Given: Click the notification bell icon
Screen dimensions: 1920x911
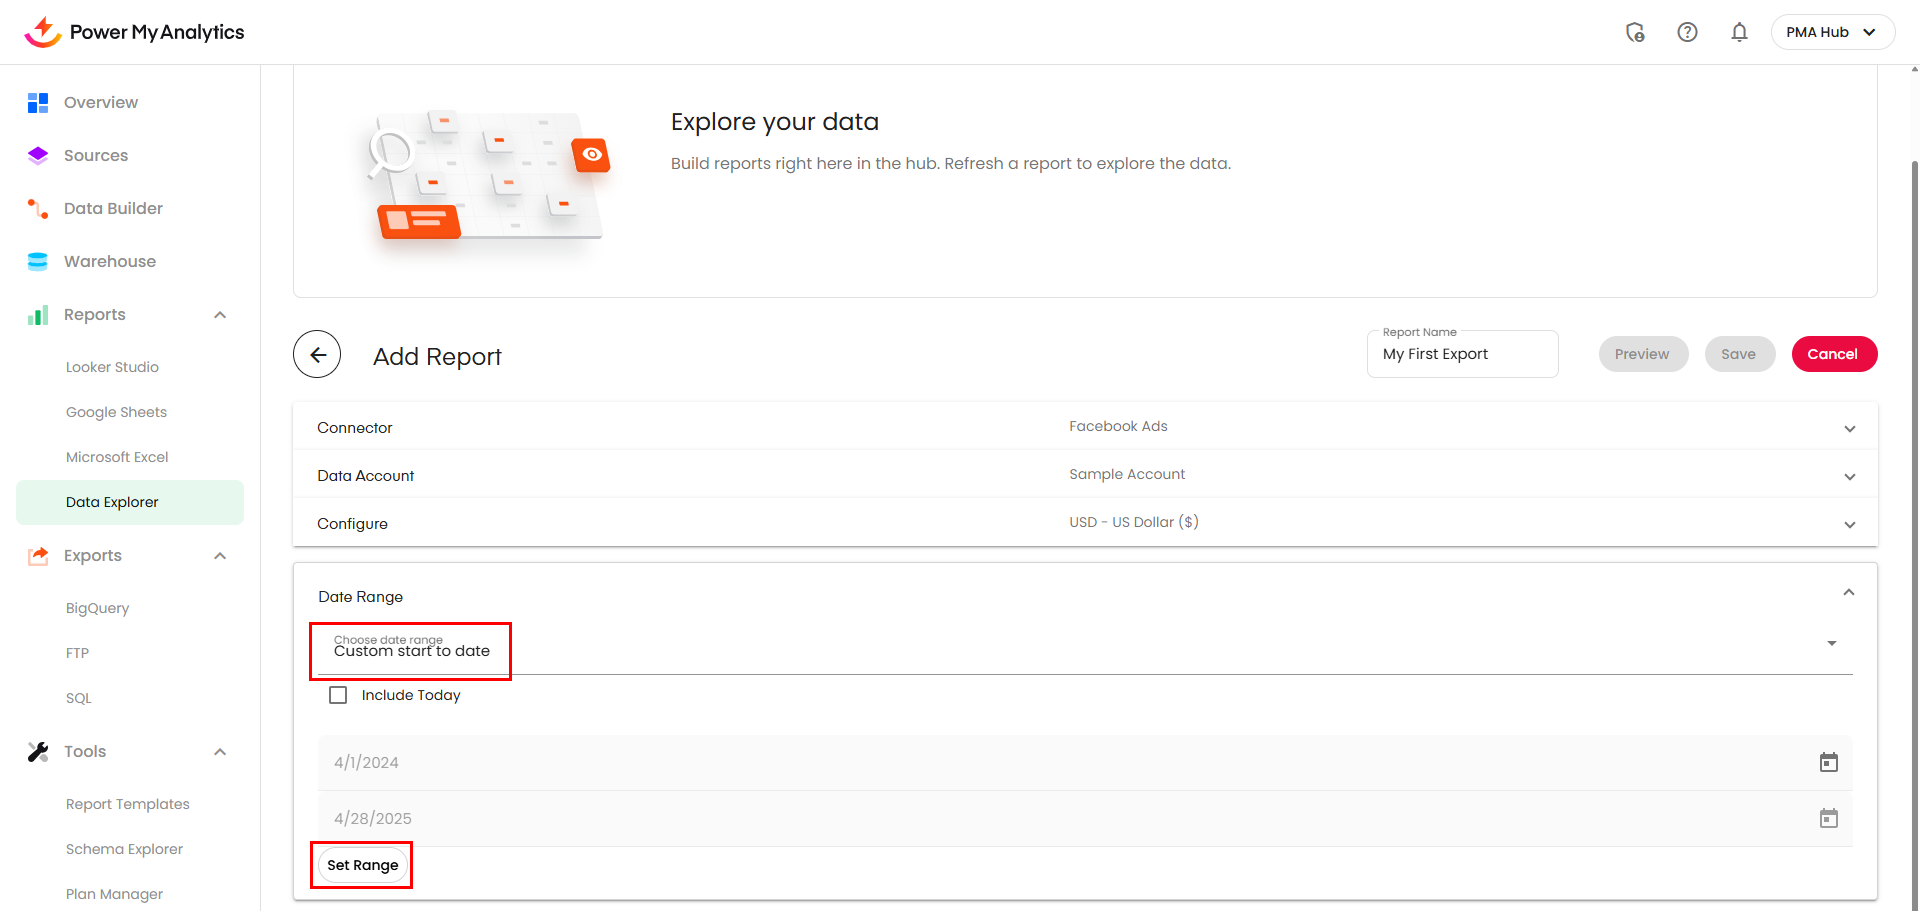Looking at the screenshot, I should click(x=1739, y=32).
